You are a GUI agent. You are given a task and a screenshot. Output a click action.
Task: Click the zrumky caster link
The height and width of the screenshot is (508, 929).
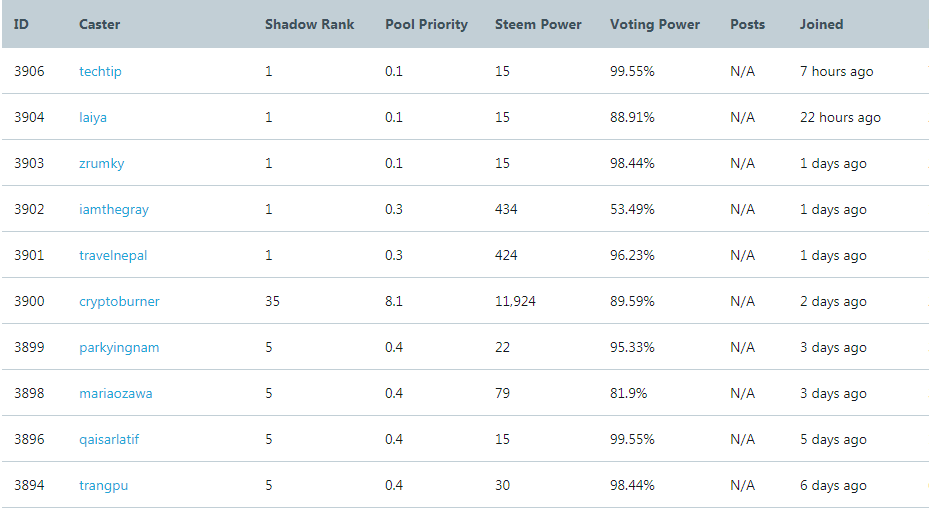click(101, 164)
